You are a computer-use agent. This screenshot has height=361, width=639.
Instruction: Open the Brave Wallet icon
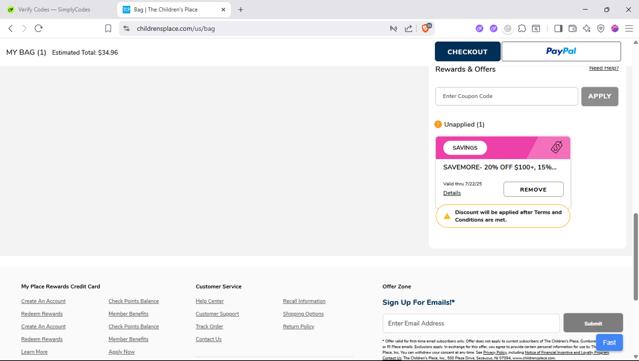(x=573, y=28)
